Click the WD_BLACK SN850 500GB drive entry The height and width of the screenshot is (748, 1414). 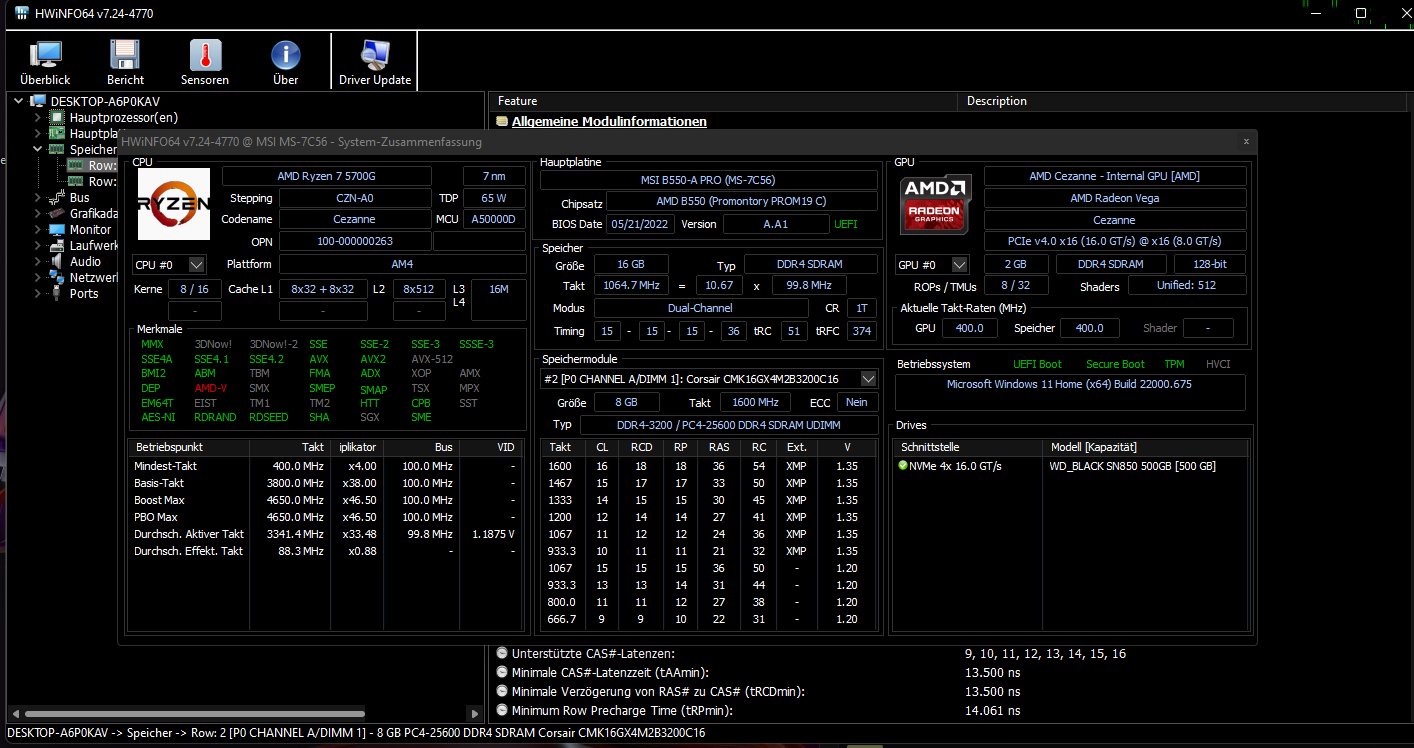point(1132,466)
